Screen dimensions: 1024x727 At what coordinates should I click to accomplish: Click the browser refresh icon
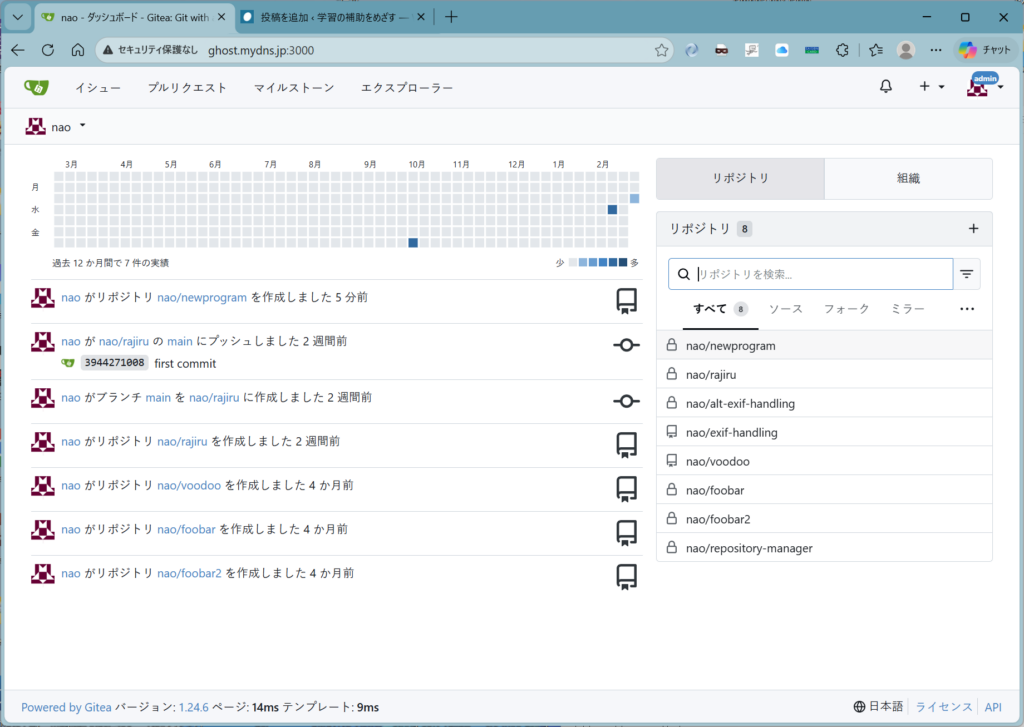(47, 50)
